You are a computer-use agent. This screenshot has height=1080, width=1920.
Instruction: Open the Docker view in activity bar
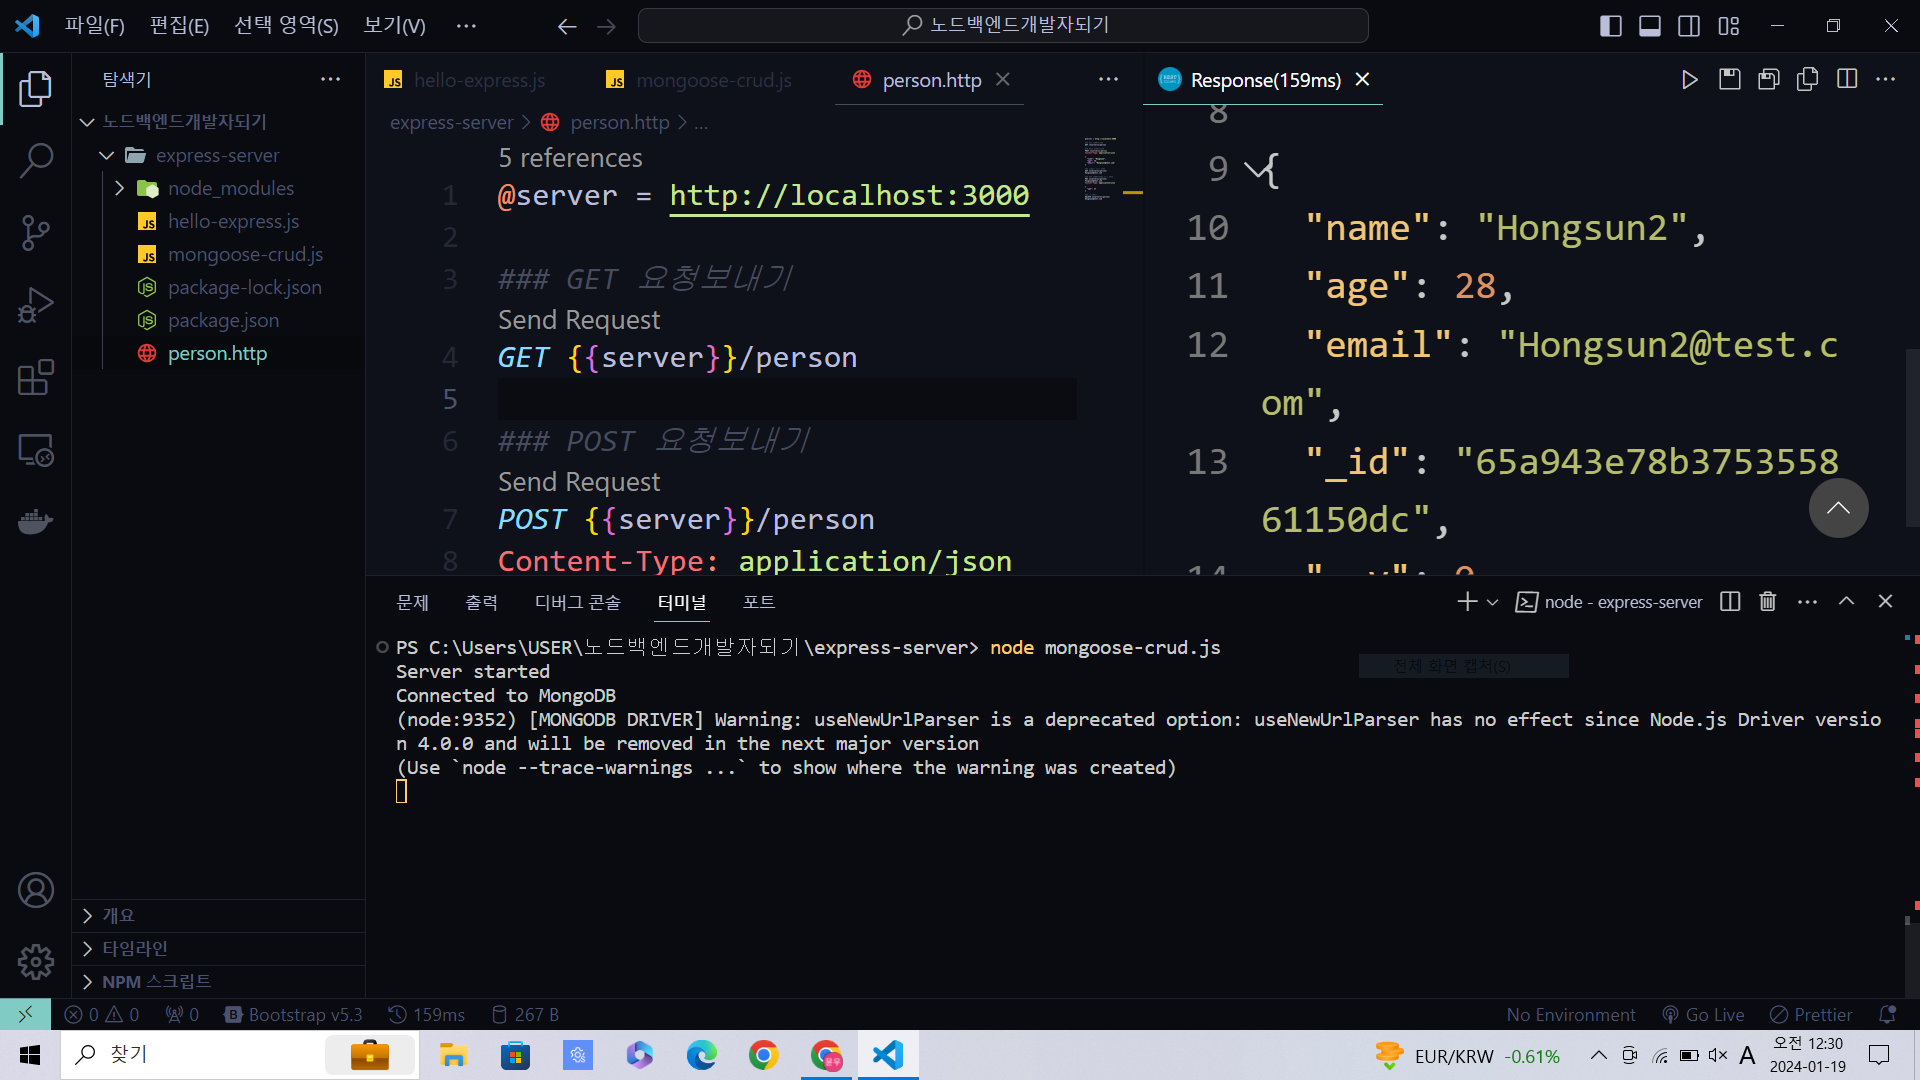[36, 521]
